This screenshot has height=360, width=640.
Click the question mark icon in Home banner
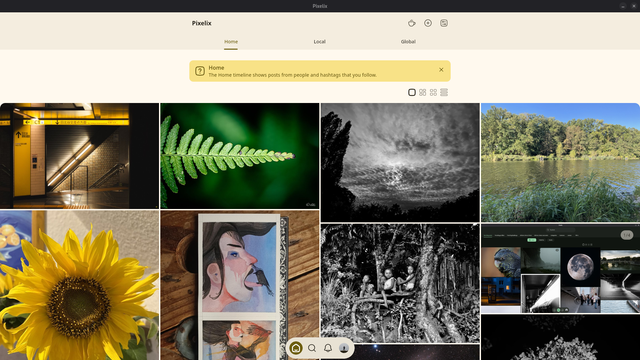tap(200, 71)
